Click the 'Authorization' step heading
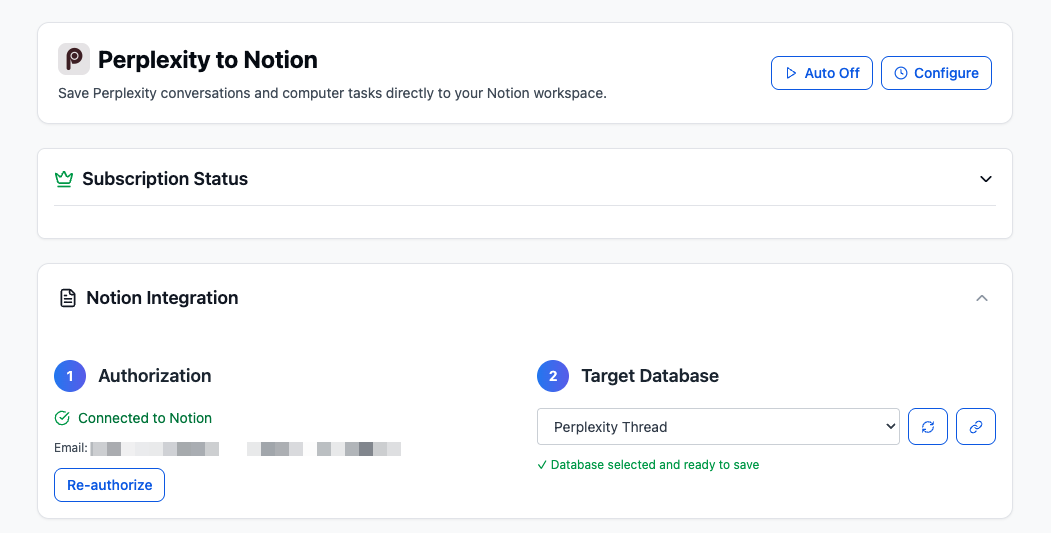 155,375
